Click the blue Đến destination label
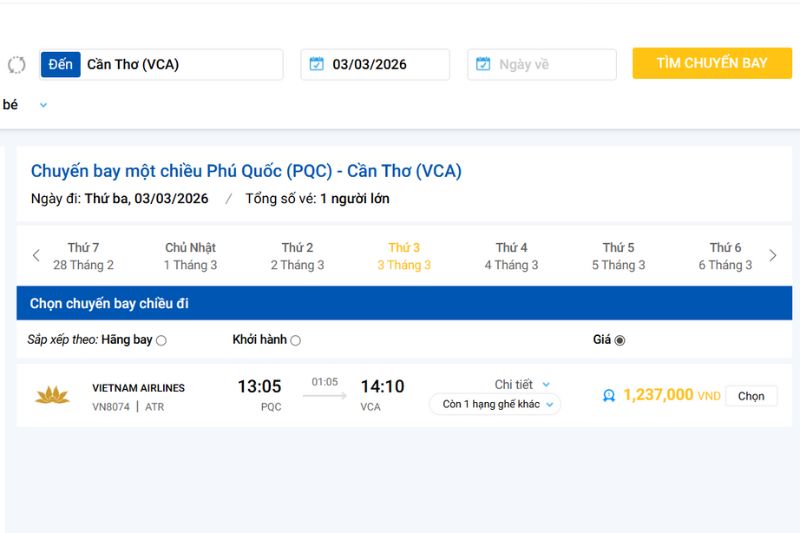 (60, 64)
